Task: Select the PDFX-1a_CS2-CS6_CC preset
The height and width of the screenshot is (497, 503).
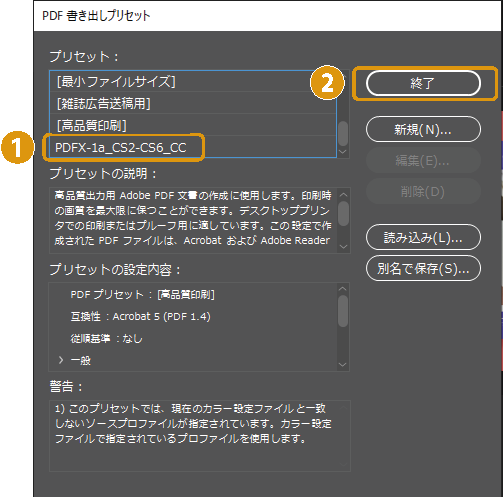Action: point(193,147)
